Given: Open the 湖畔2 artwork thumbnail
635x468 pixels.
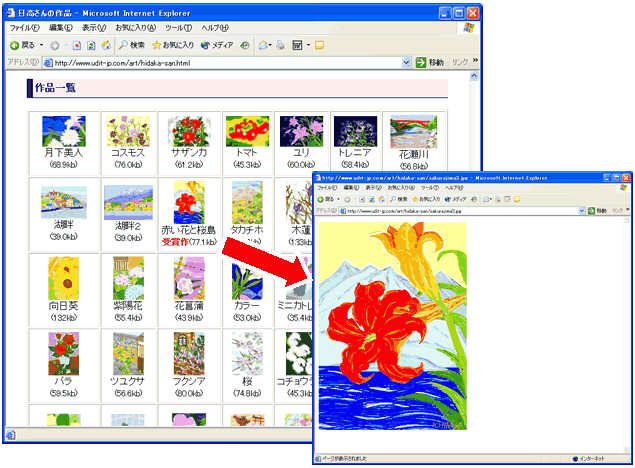Looking at the screenshot, I should point(128,203).
